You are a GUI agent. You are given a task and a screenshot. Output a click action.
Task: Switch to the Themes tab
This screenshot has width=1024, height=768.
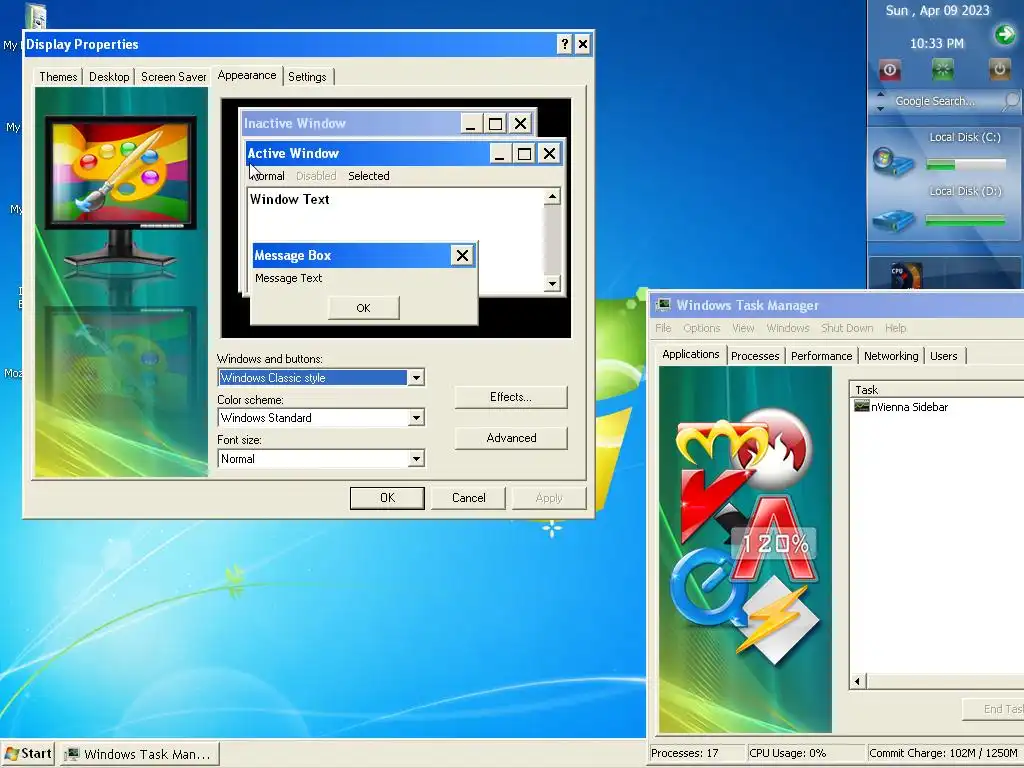point(58,77)
